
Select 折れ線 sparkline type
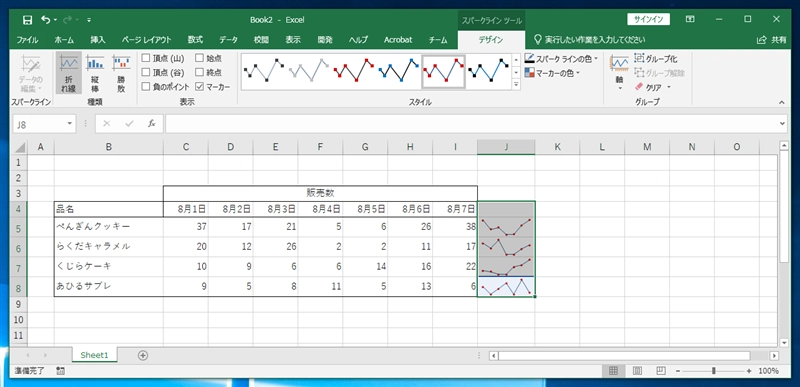point(68,73)
